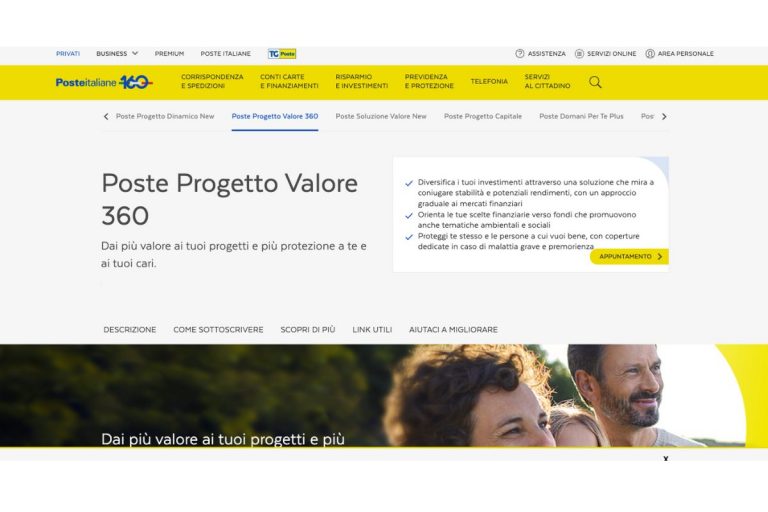Viewport: 768px width, 512px height.
Task: Click the search magnifier icon
Action: click(595, 82)
